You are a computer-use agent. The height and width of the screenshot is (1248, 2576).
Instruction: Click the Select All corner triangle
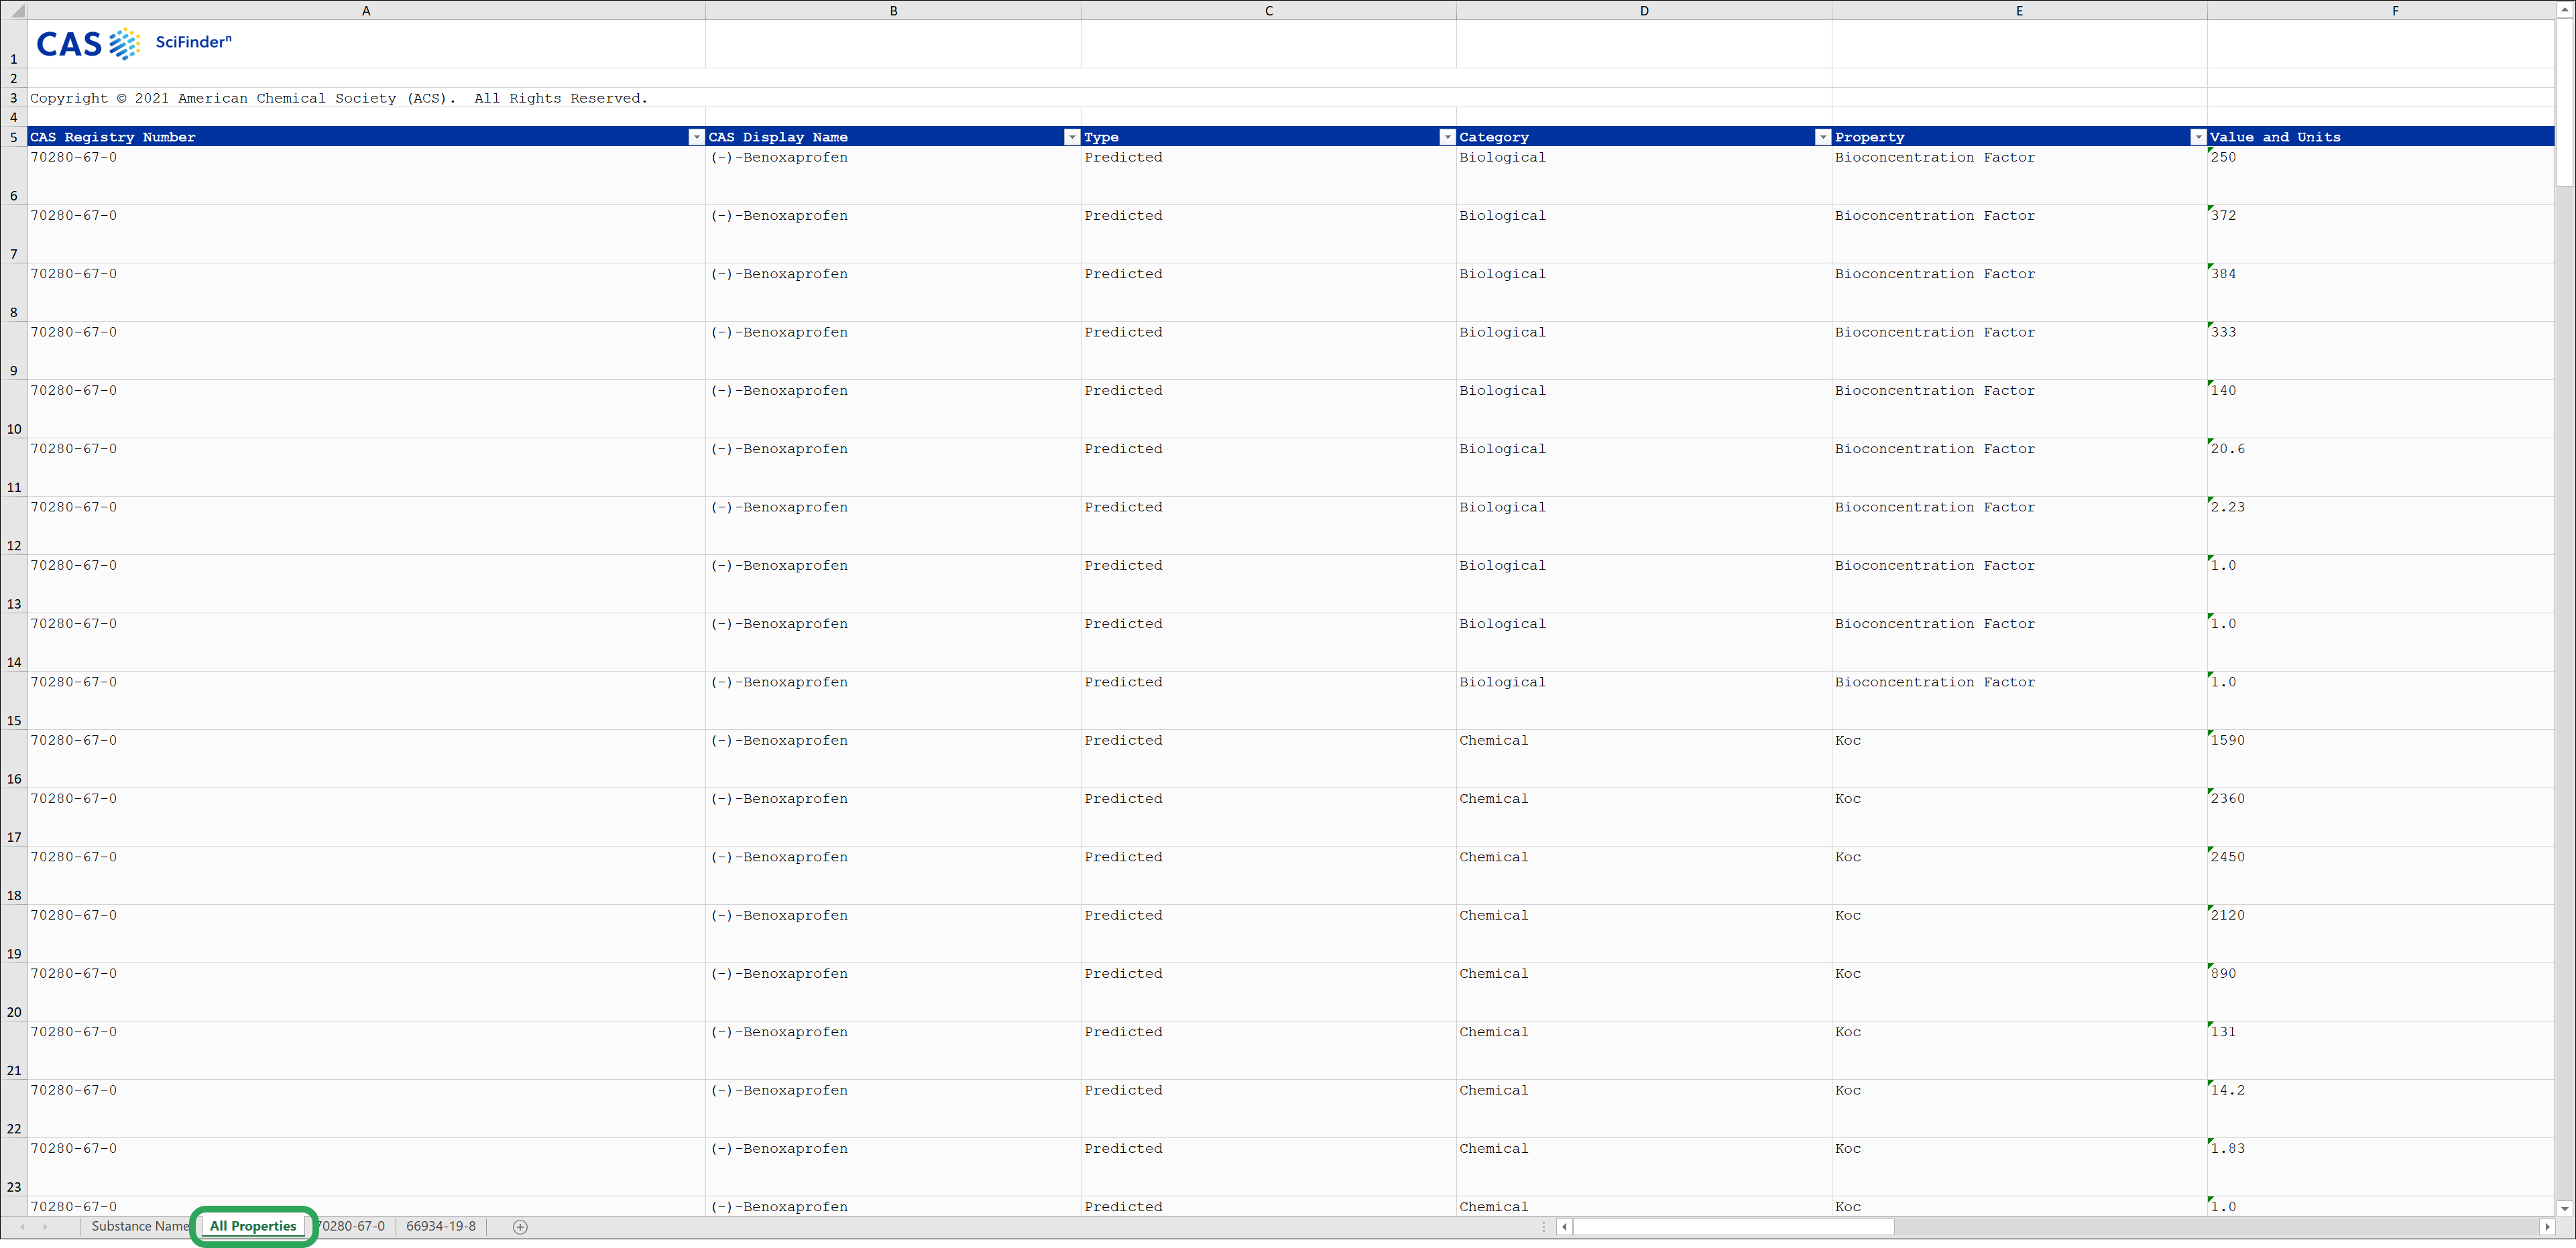tap(14, 10)
